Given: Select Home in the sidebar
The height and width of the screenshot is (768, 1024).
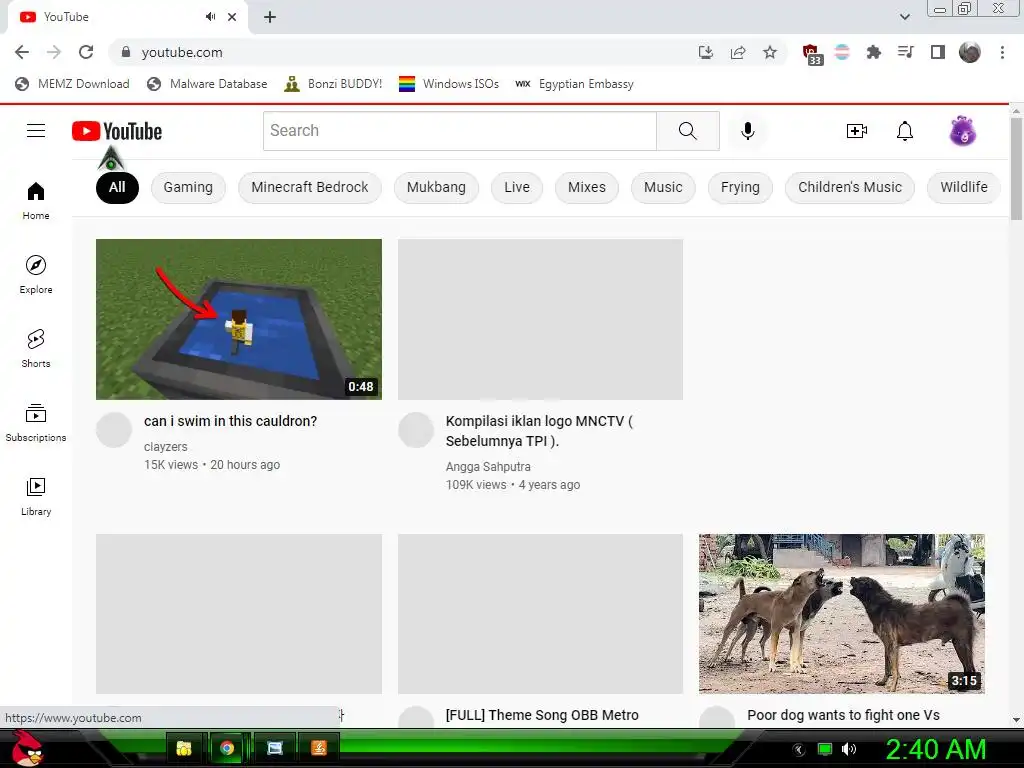Looking at the screenshot, I should pos(36,201).
